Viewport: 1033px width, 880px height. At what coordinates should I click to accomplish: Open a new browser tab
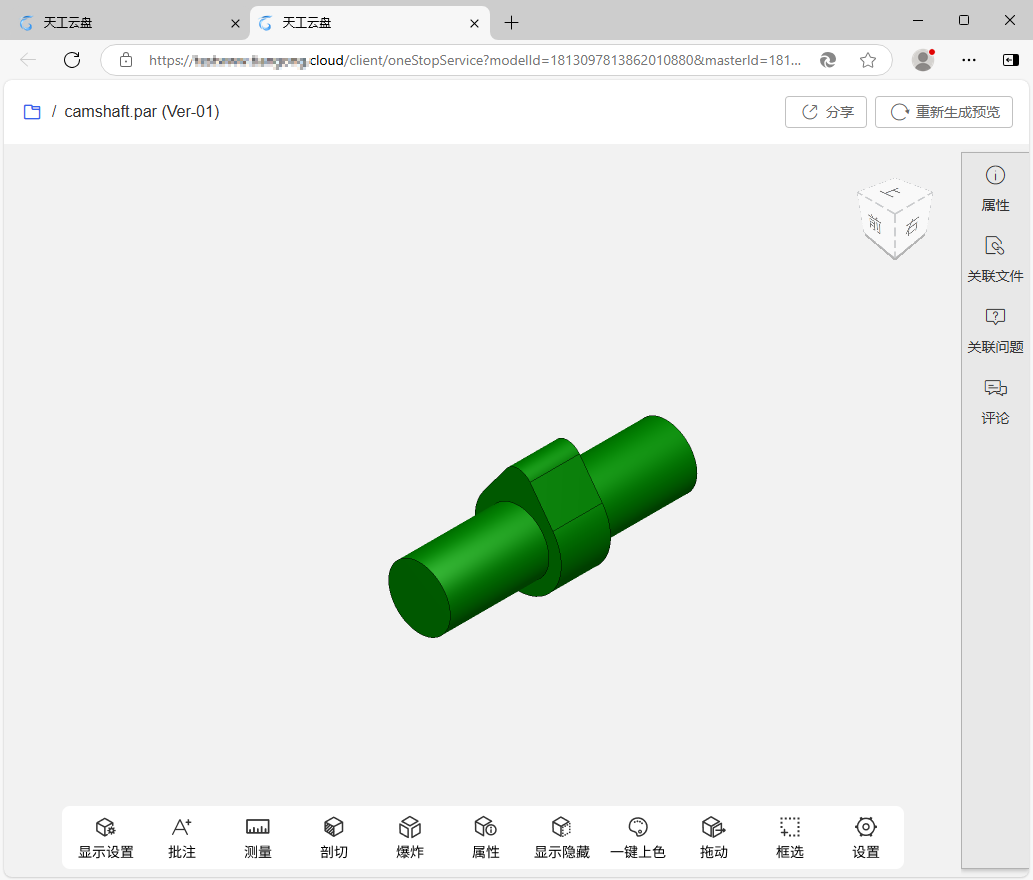click(511, 23)
